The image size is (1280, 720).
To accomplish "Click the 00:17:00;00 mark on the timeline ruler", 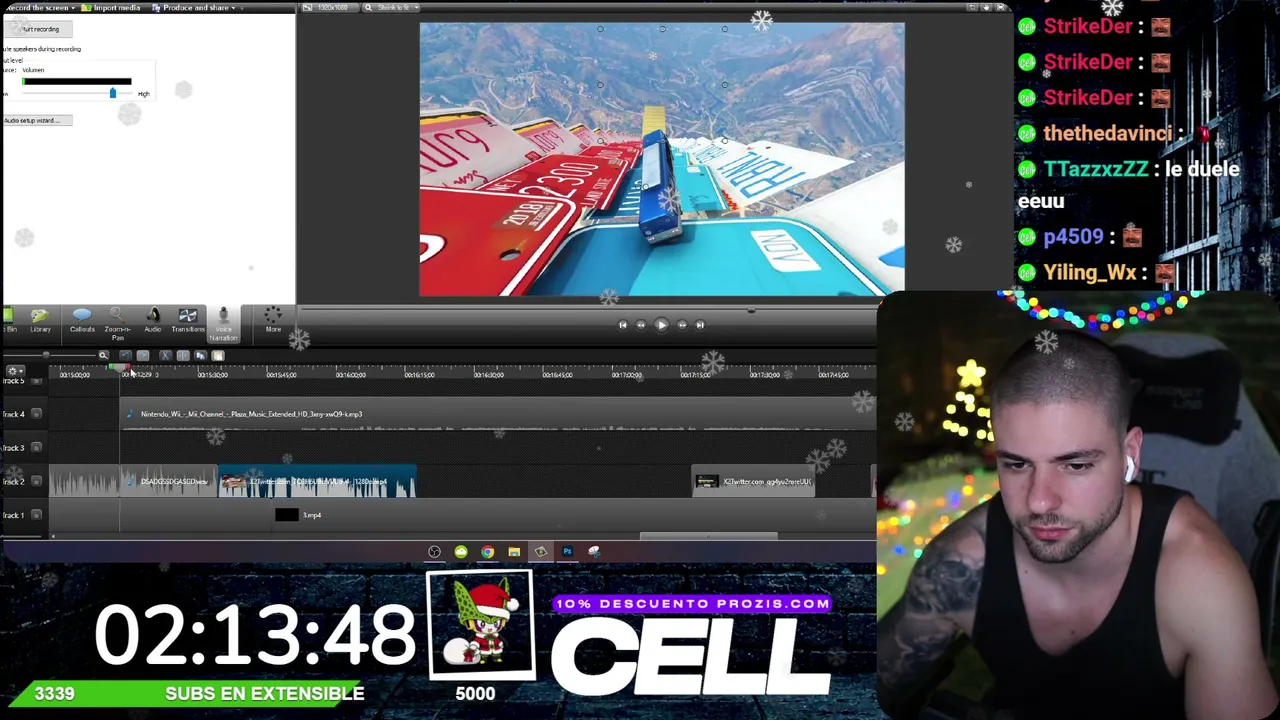I will (626, 375).
